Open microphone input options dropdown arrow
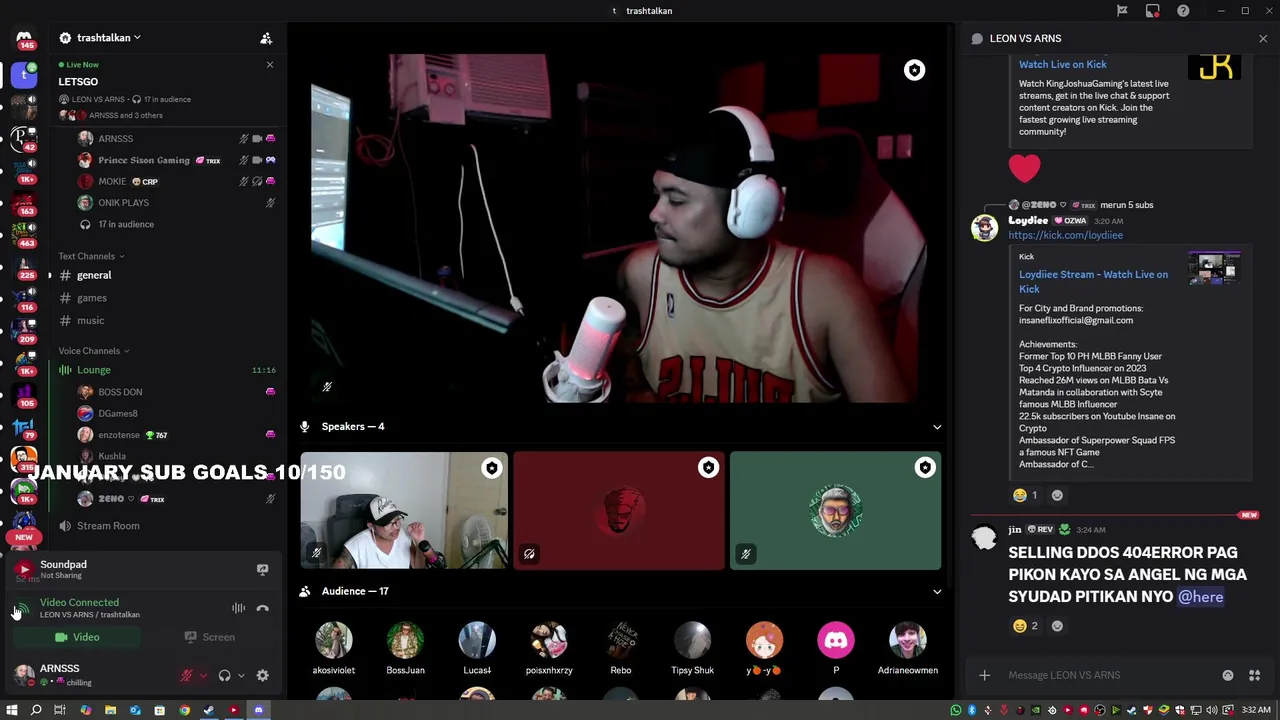Screen dimensions: 1280x720 pyautogui.click(x=203, y=676)
